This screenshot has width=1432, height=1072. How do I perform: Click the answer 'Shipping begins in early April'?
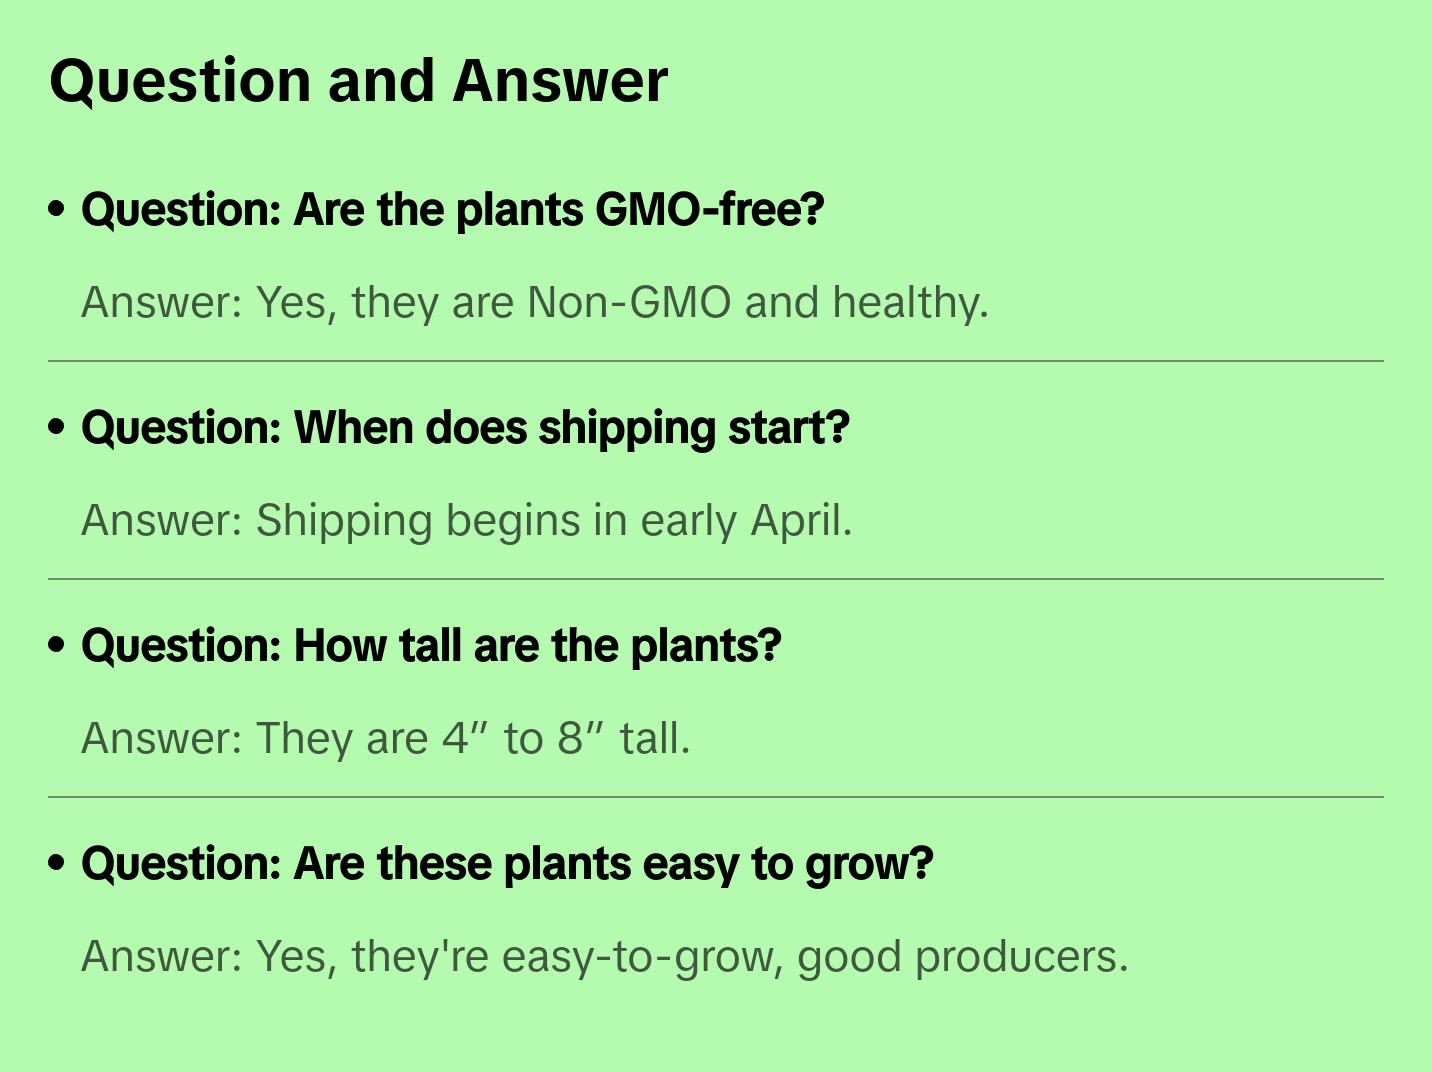pos(466,520)
